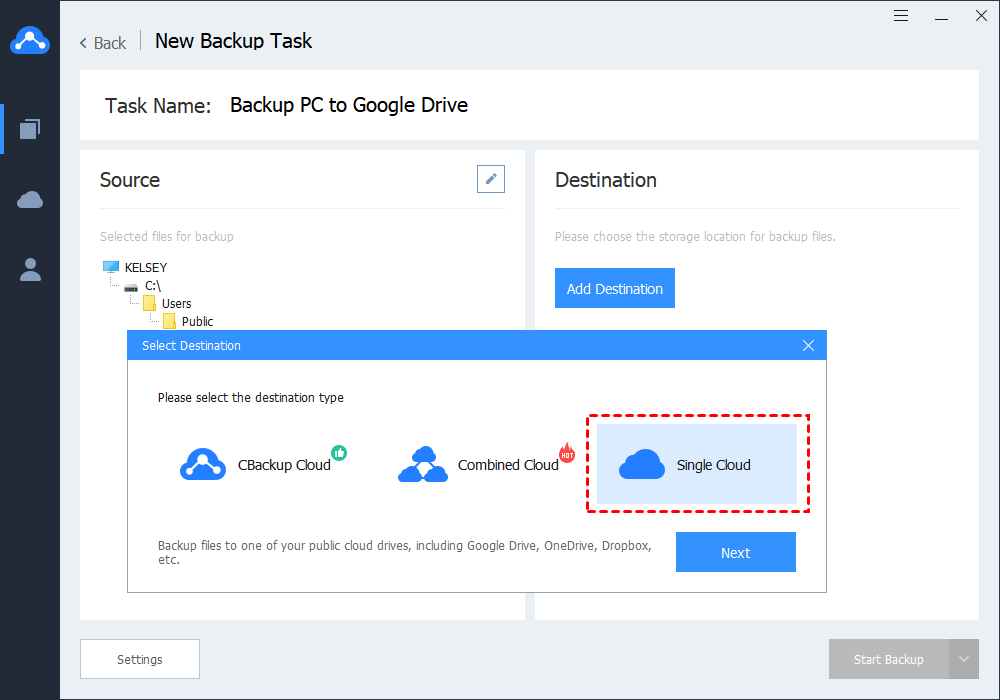1000x700 pixels.
Task: Click the 'Please select the destination type' text
Action: 251,398
